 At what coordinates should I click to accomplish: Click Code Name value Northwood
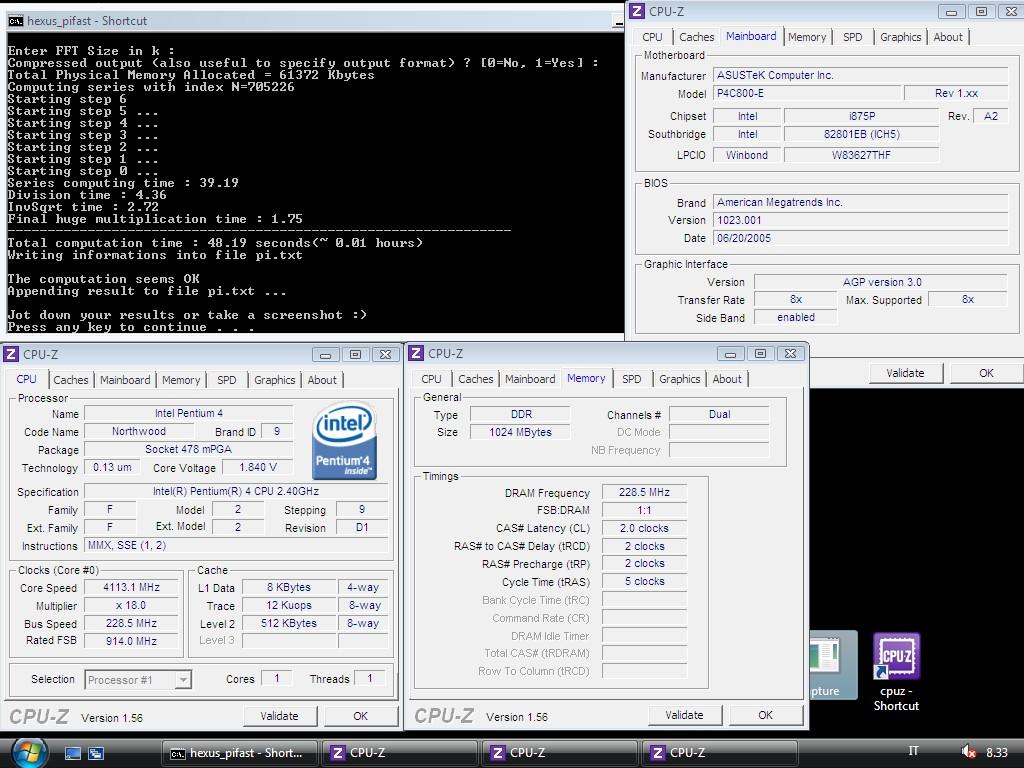click(x=138, y=431)
